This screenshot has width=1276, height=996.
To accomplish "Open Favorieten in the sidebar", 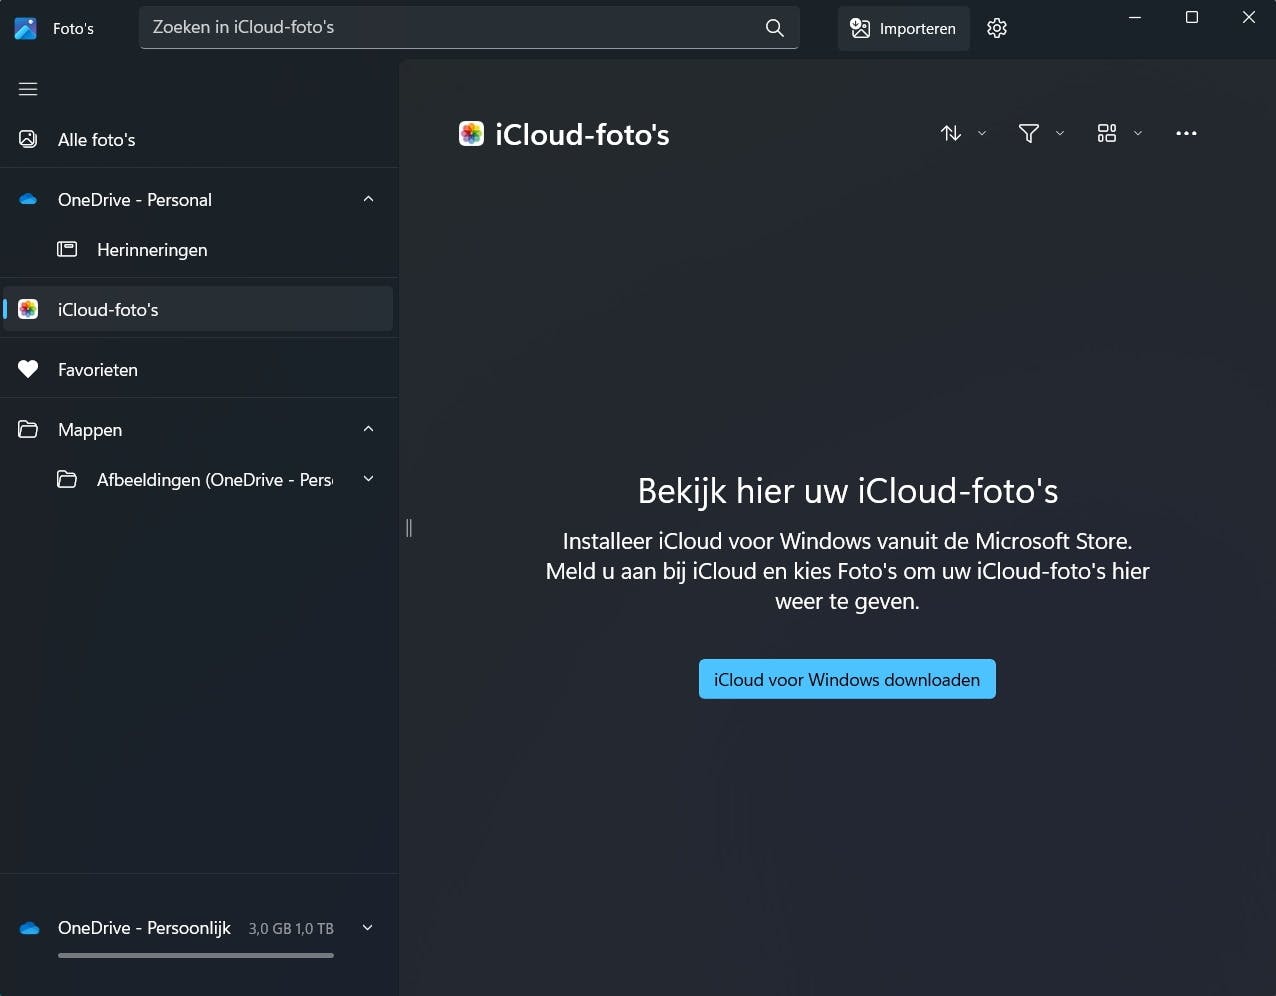I will (98, 370).
